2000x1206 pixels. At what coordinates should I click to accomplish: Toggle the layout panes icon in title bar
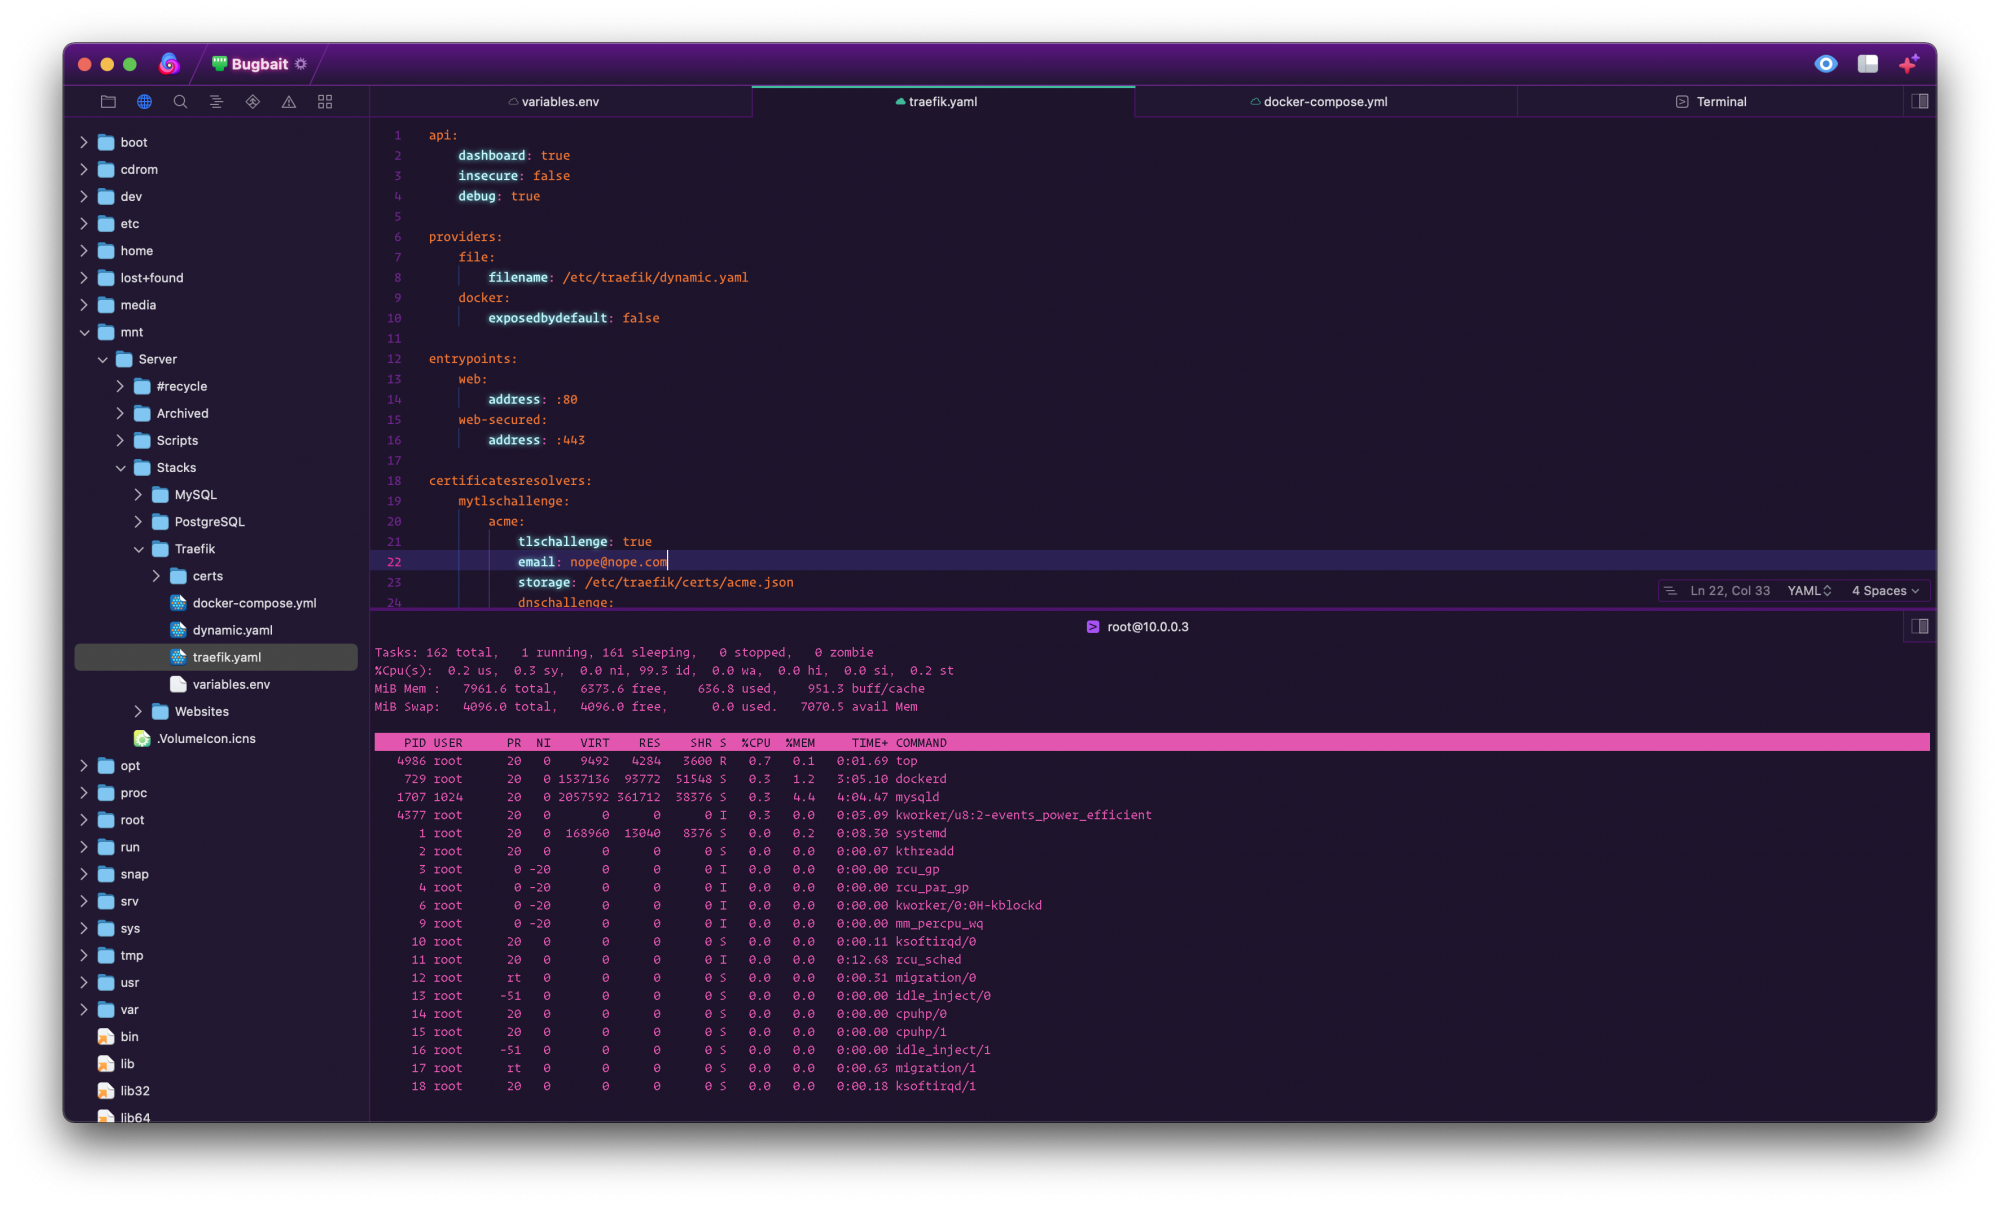click(x=1868, y=64)
